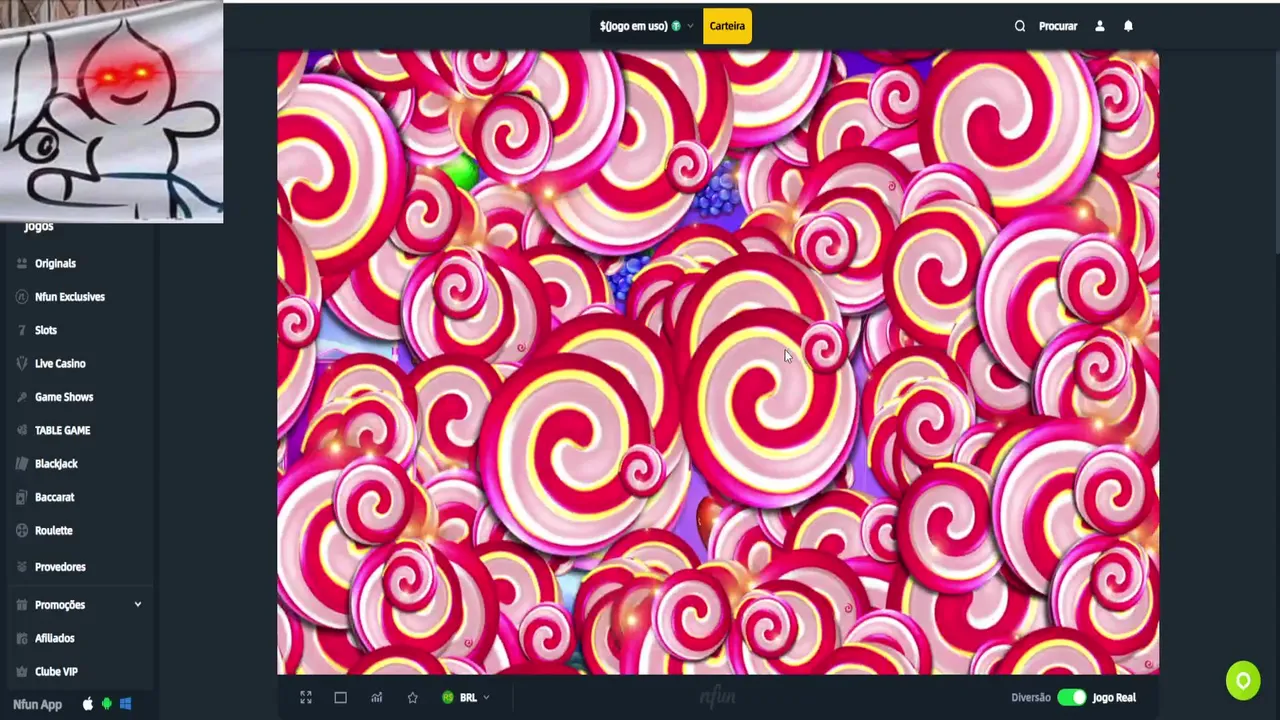Image resolution: width=1280 pixels, height=720 pixels.
Task: Open the Originals games category
Action: 55,263
